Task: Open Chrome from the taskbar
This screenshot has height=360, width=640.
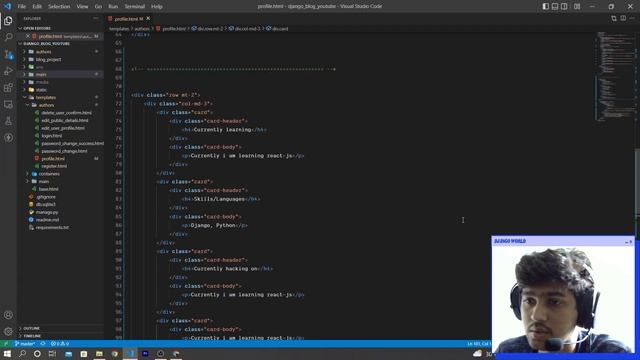Action: (115, 353)
